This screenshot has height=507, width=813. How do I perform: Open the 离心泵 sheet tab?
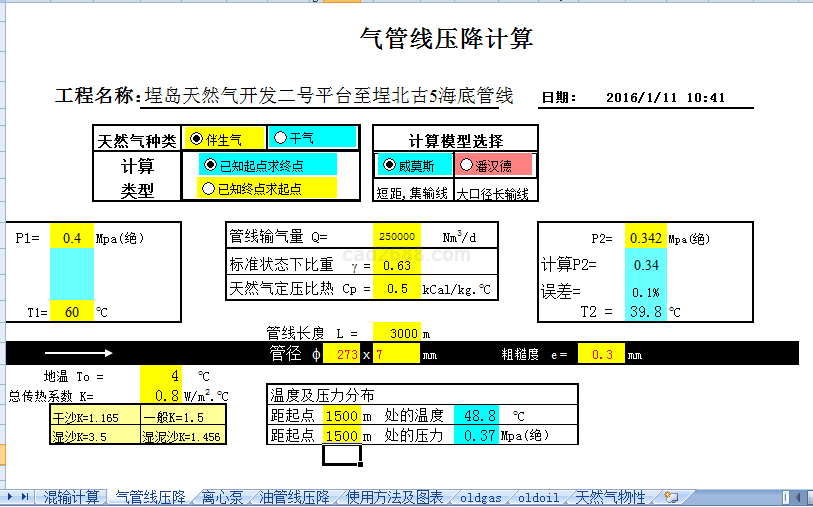click(222, 497)
